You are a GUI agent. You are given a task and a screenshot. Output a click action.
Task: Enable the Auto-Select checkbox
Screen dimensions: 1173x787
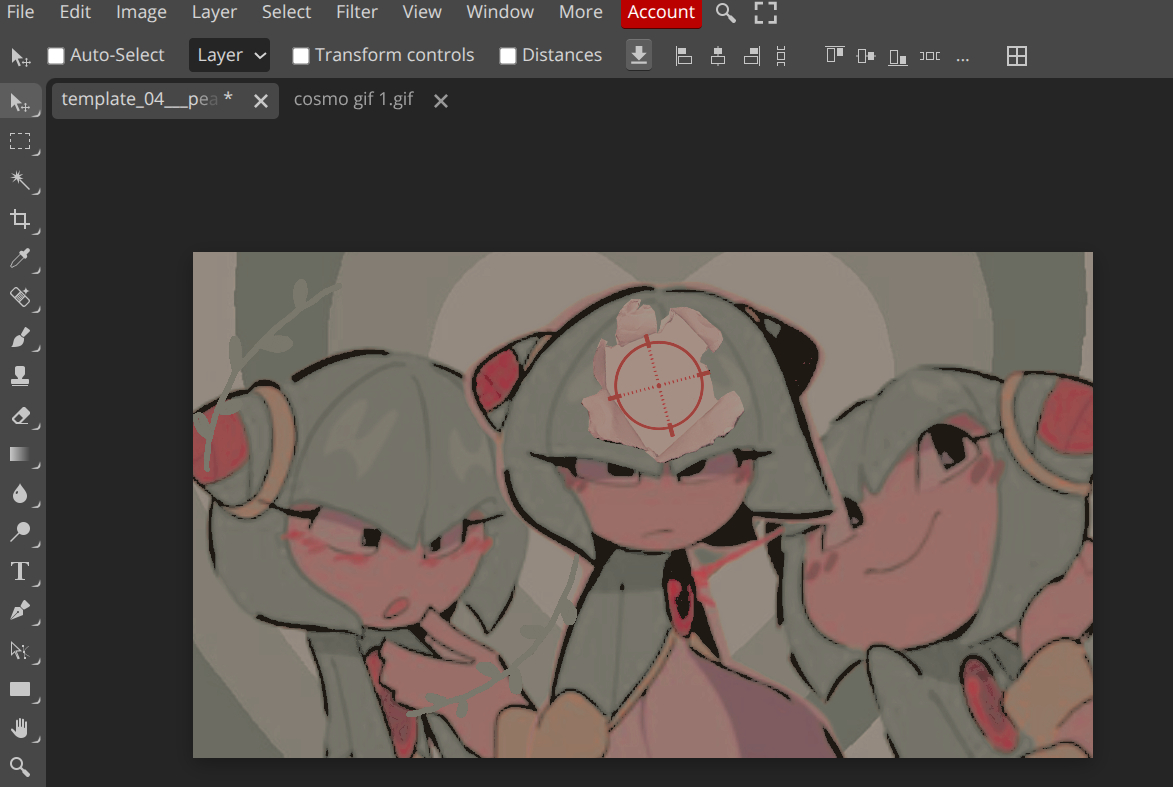(x=57, y=56)
